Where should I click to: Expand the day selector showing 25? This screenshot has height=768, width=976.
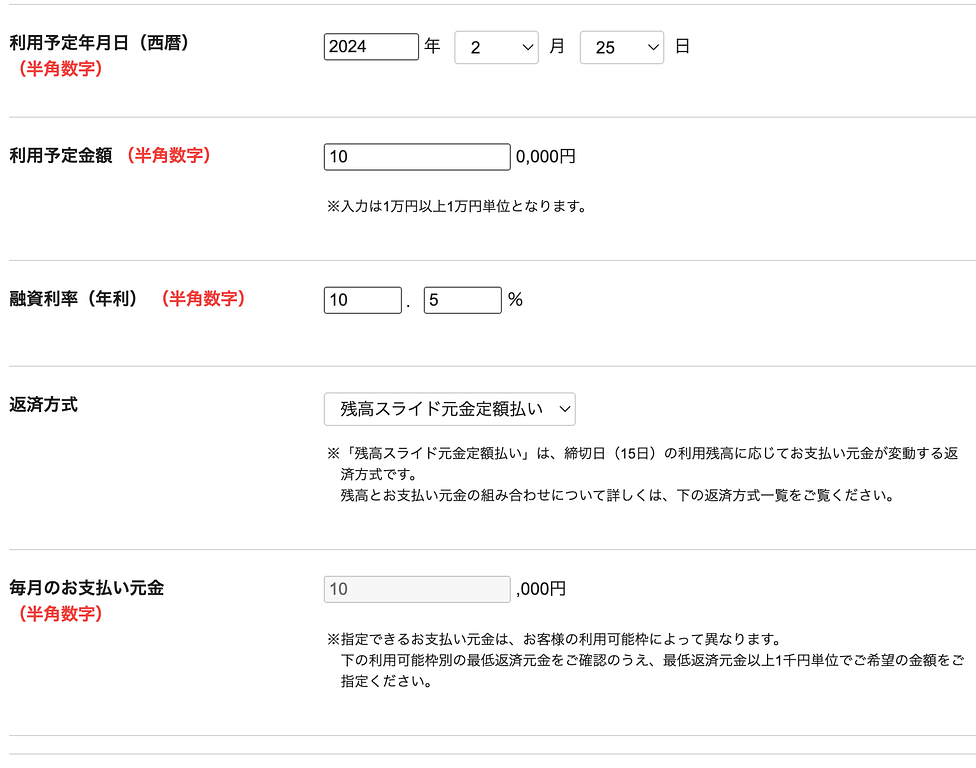[621, 47]
